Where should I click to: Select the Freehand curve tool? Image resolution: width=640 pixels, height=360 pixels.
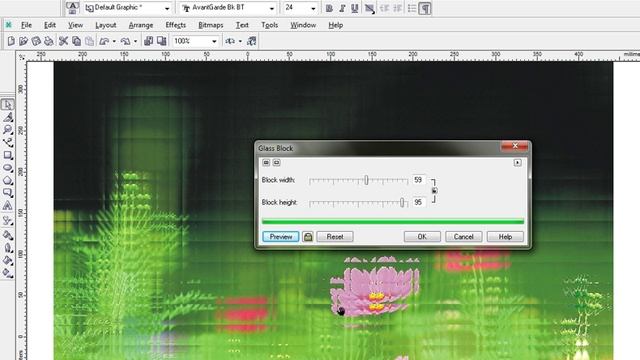7,142
